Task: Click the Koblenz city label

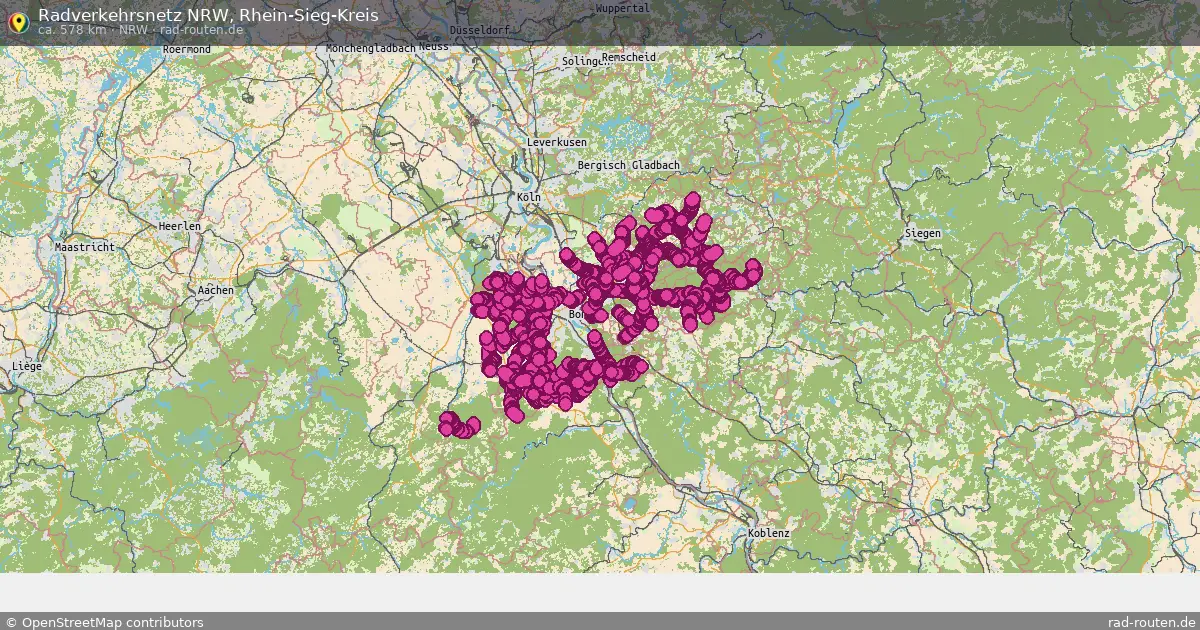Action: point(768,533)
